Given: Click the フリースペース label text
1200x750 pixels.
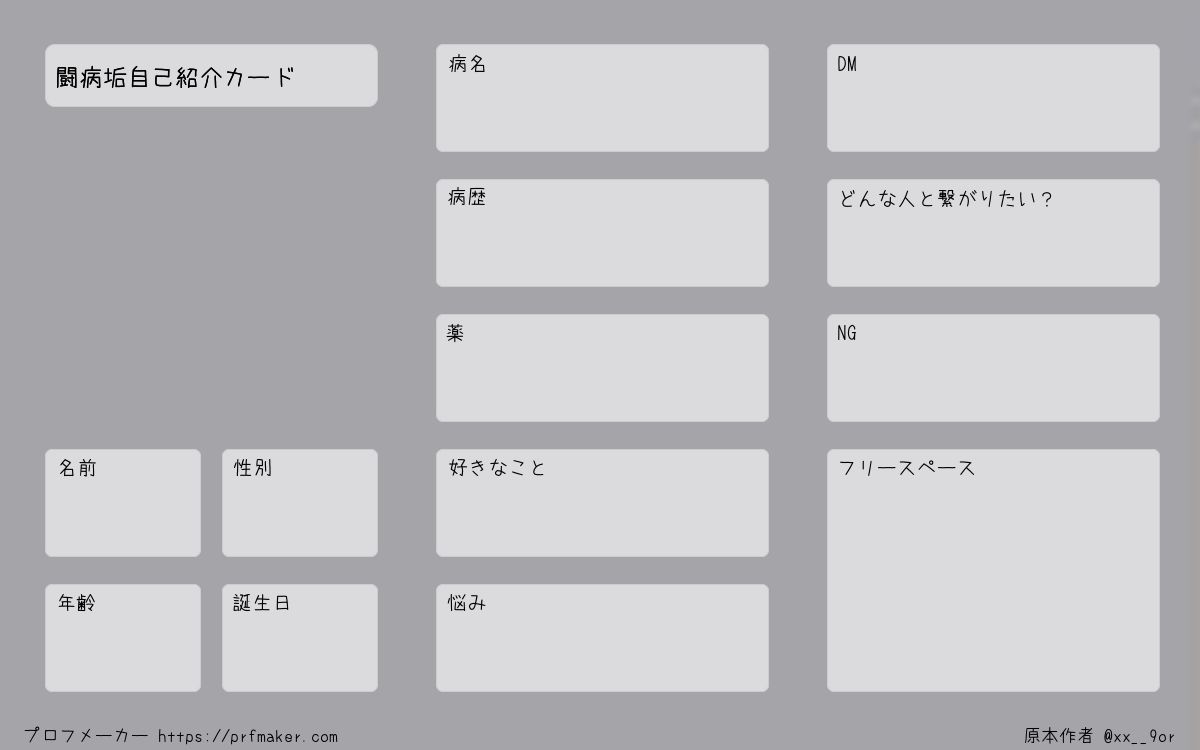Looking at the screenshot, I should 907,468.
